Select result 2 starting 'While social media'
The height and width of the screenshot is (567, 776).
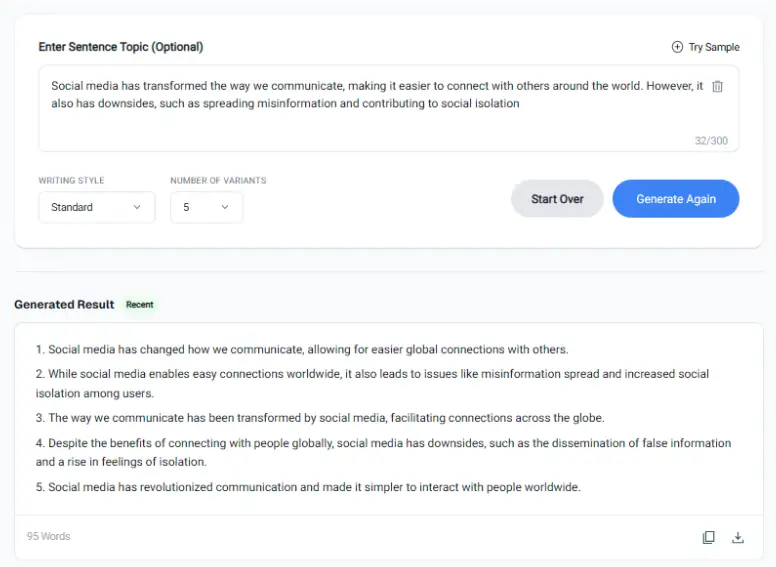372,383
